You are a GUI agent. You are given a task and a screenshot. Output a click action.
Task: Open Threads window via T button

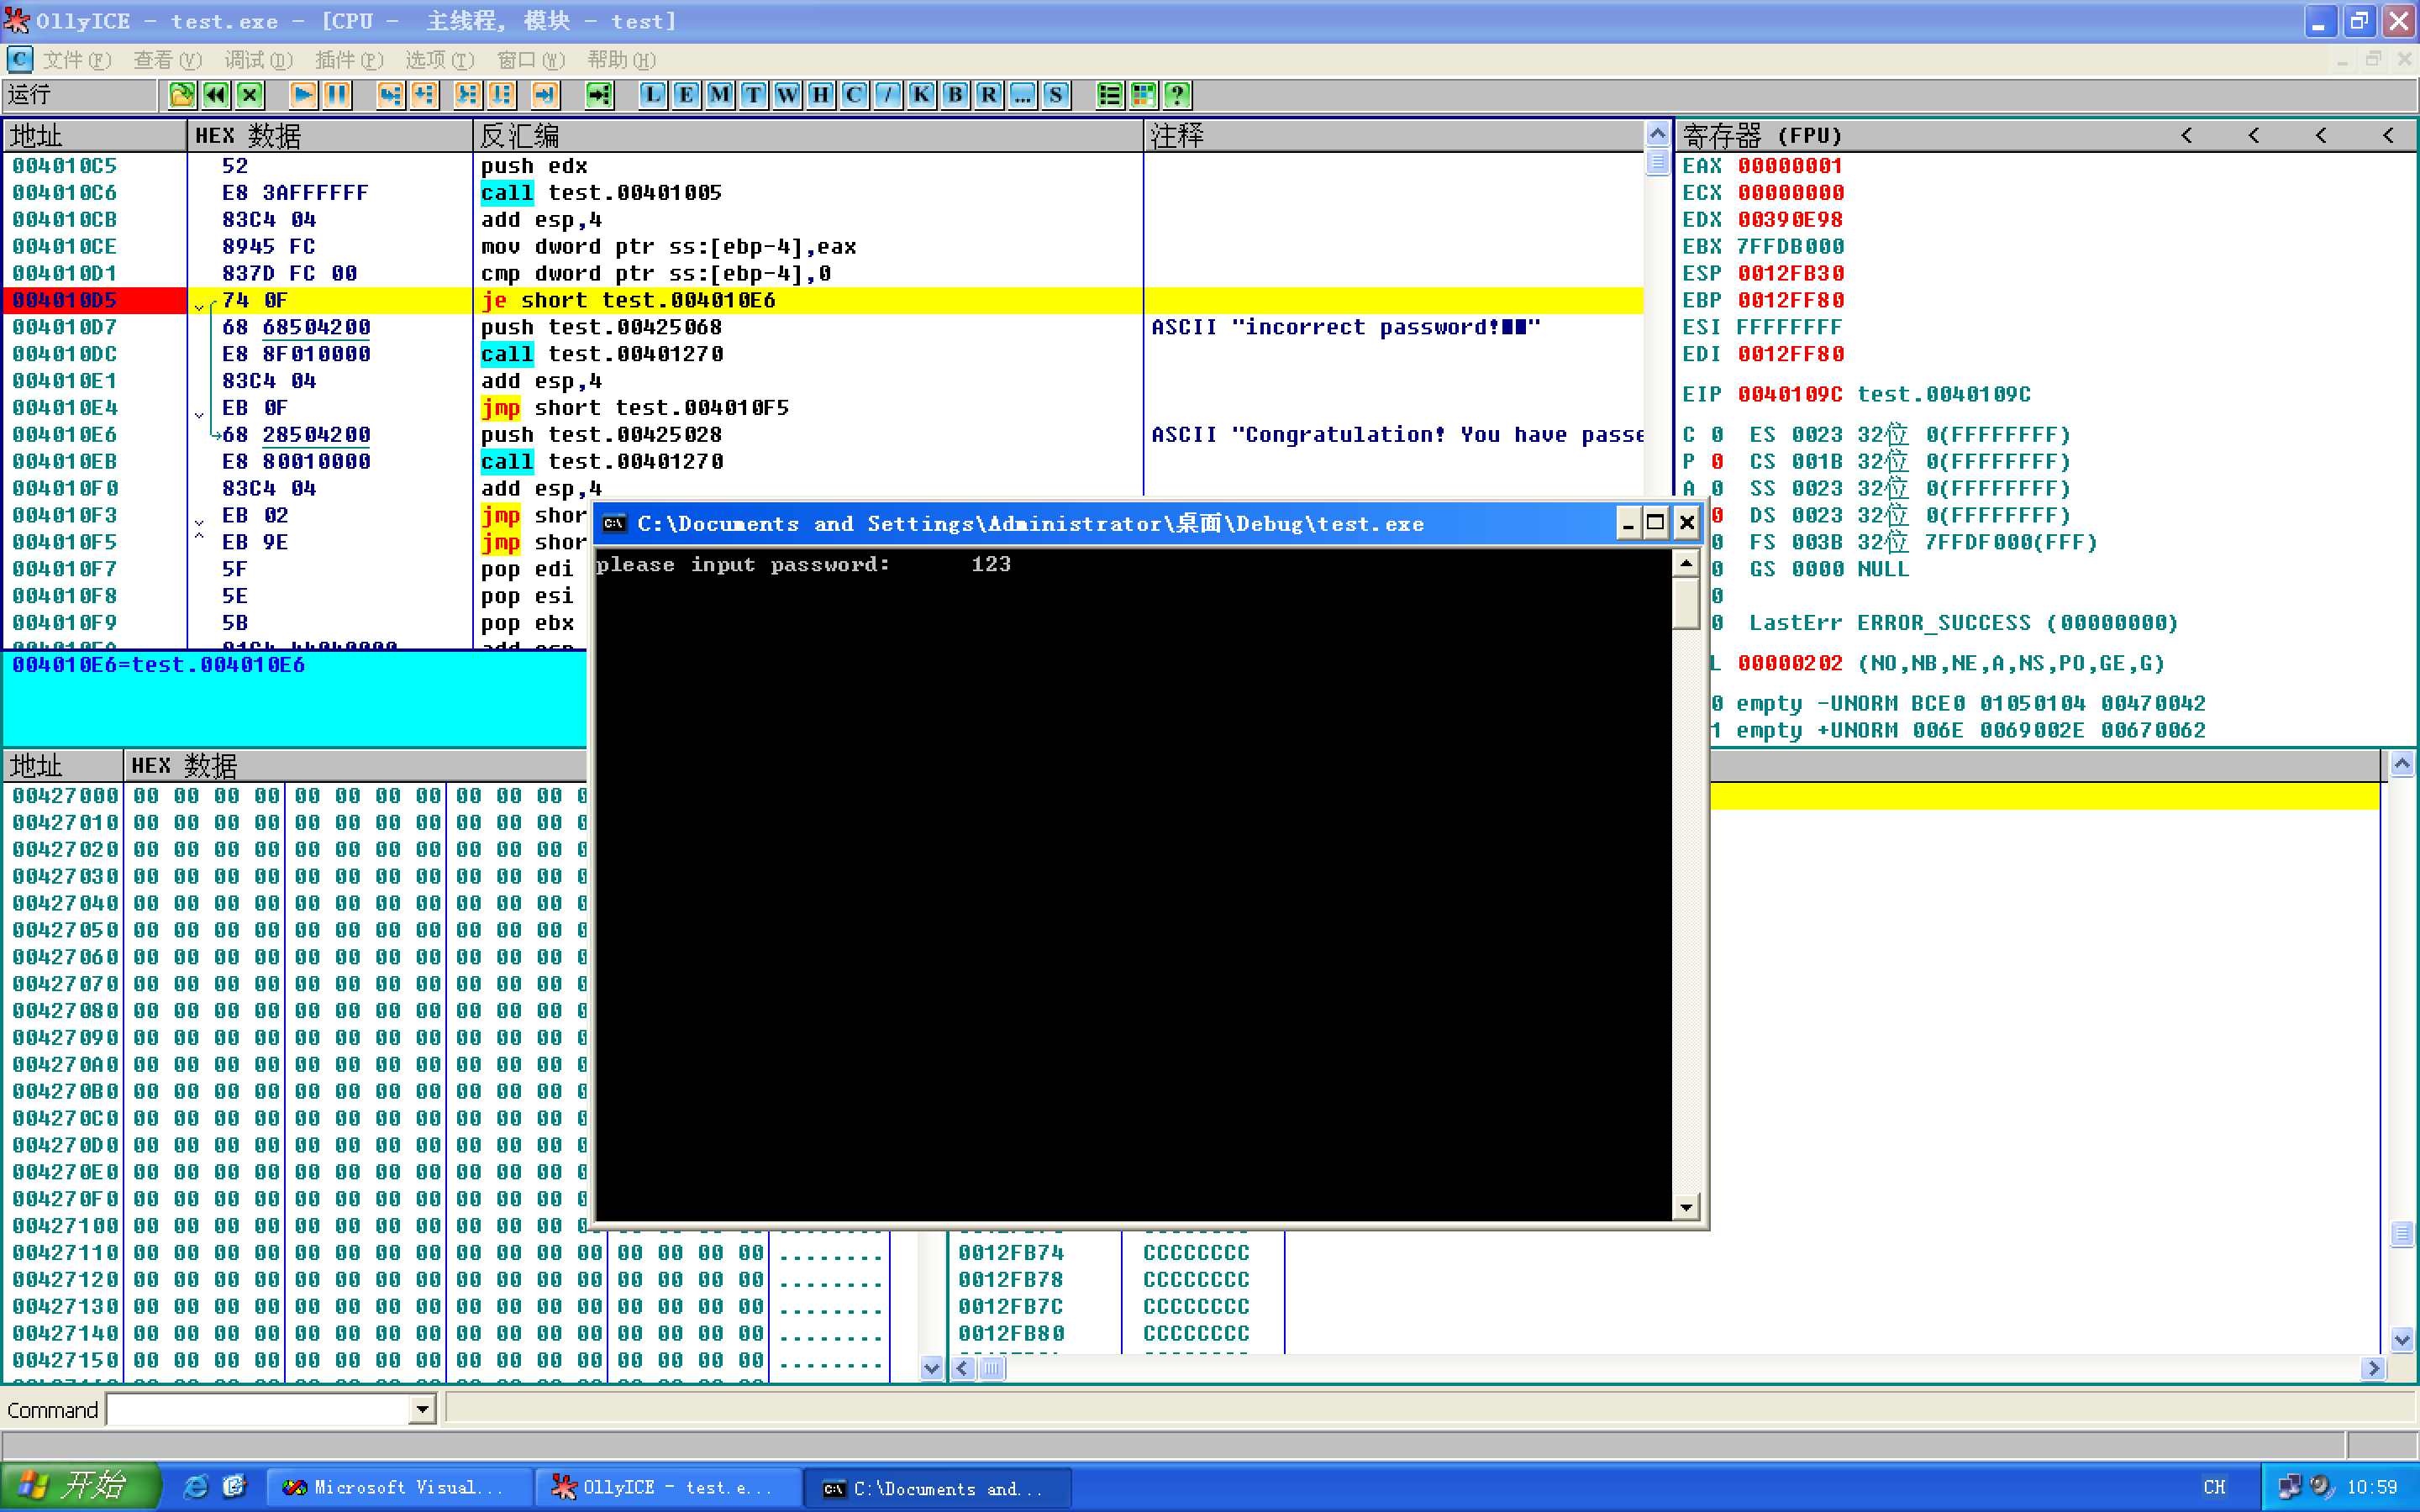(753, 95)
